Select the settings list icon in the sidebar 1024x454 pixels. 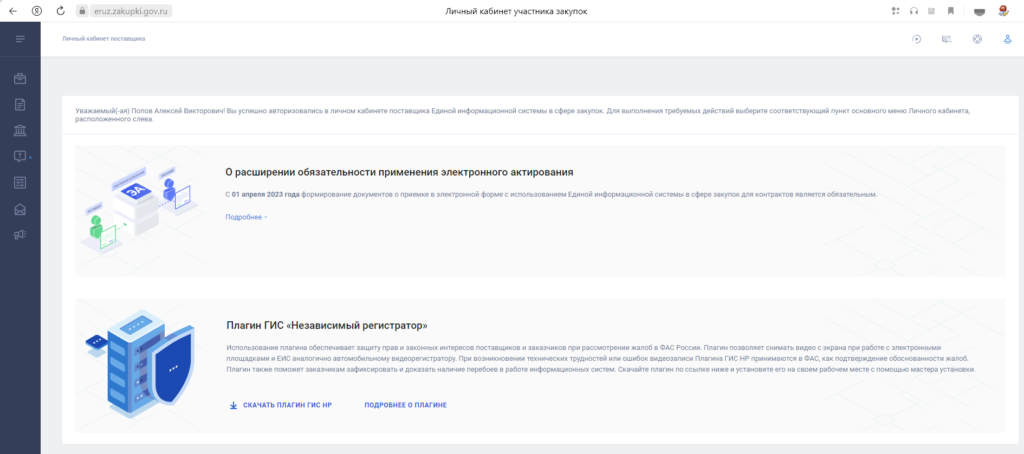20,183
